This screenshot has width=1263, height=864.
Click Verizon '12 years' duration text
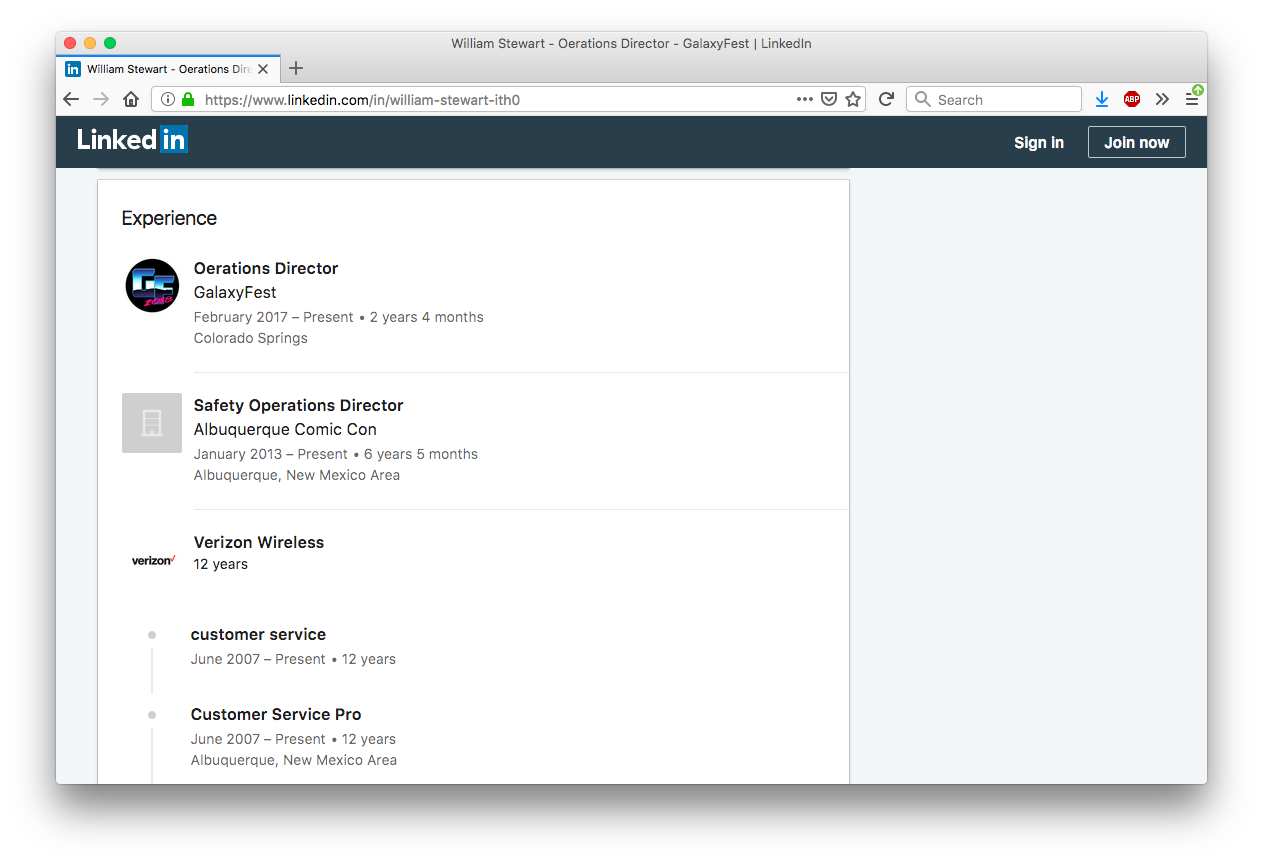(221, 564)
